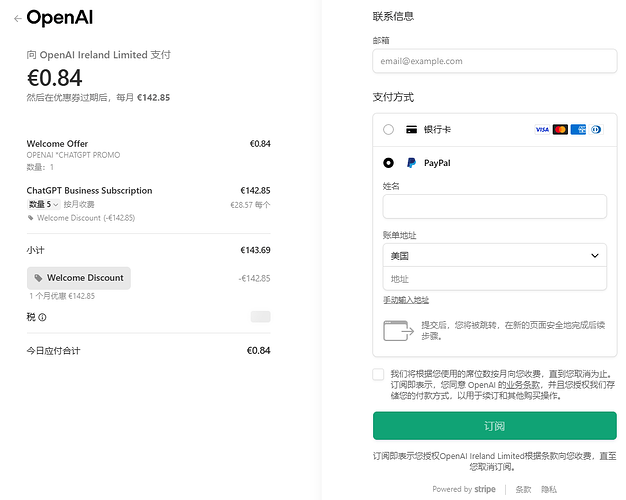Select the PayPal radio button
The height and width of the screenshot is (500, 626).
point(388,163)
